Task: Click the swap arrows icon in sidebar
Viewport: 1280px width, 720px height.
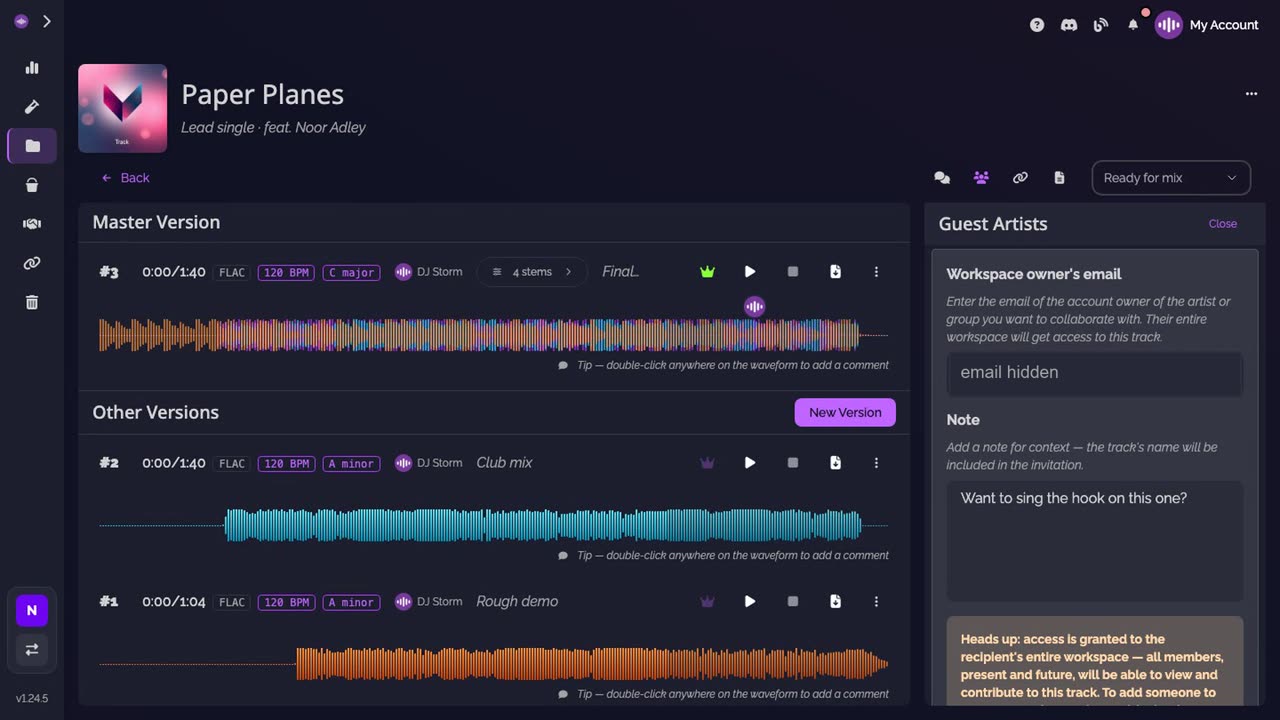Action: pyautogui.click(x=32, y=649)
